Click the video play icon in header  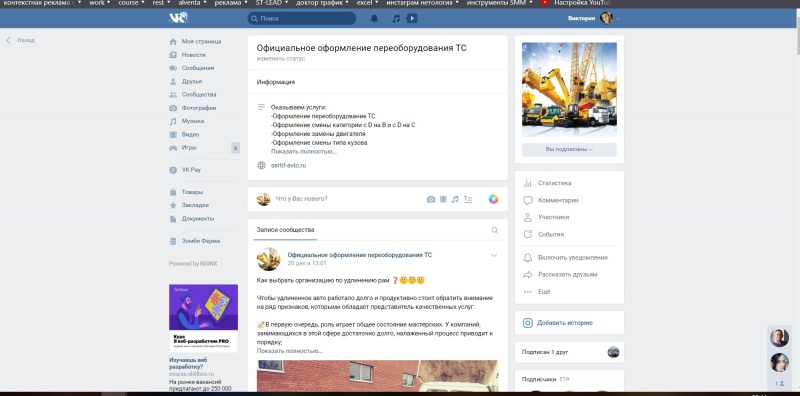412,18
